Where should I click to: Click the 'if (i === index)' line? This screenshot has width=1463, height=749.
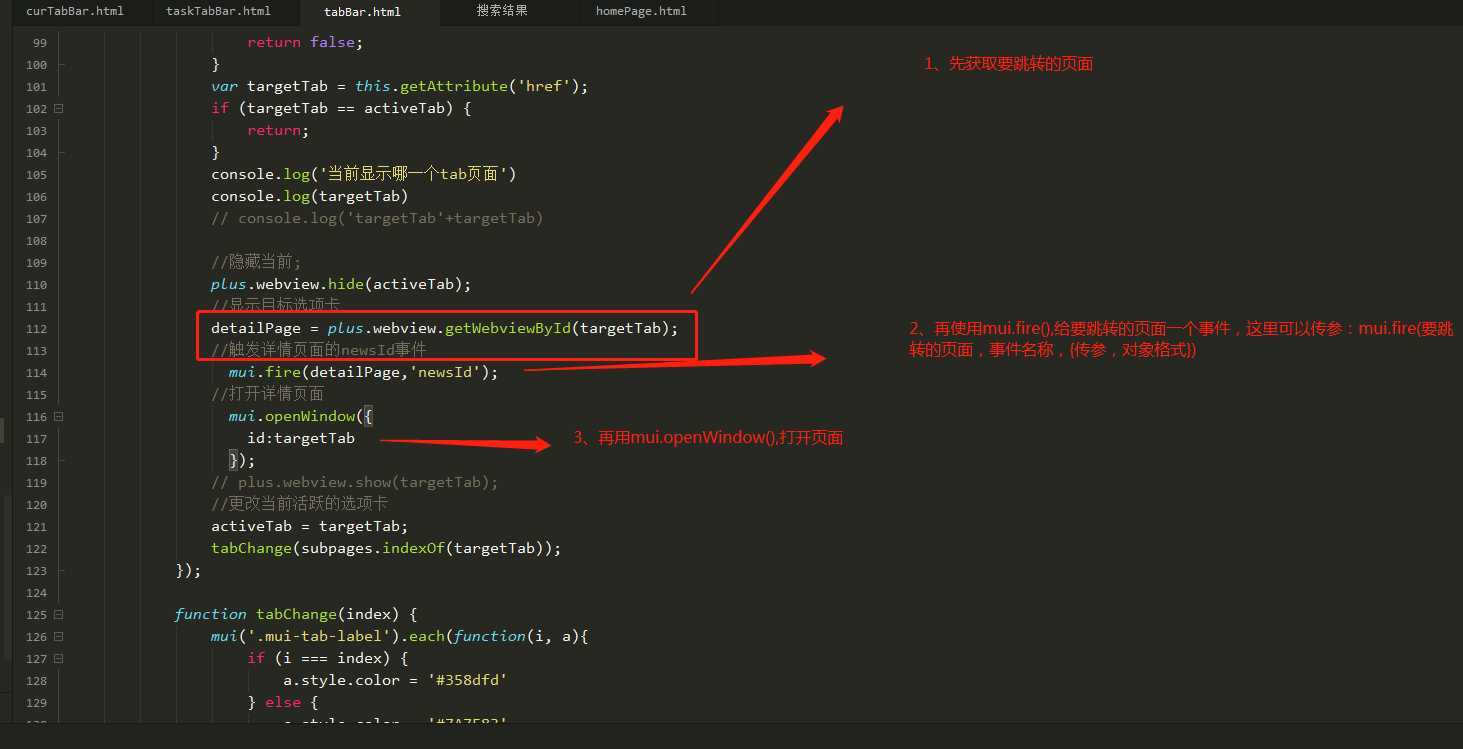click(329, 658)
